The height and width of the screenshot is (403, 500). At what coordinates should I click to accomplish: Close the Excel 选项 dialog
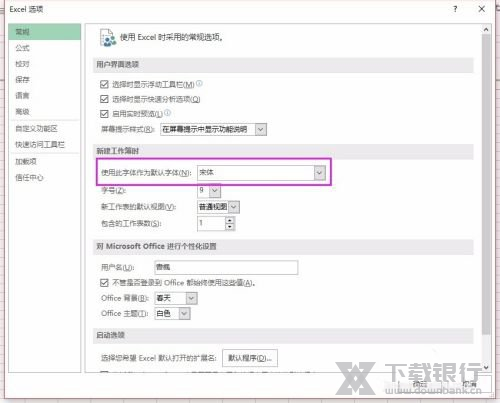click(482, 9)
